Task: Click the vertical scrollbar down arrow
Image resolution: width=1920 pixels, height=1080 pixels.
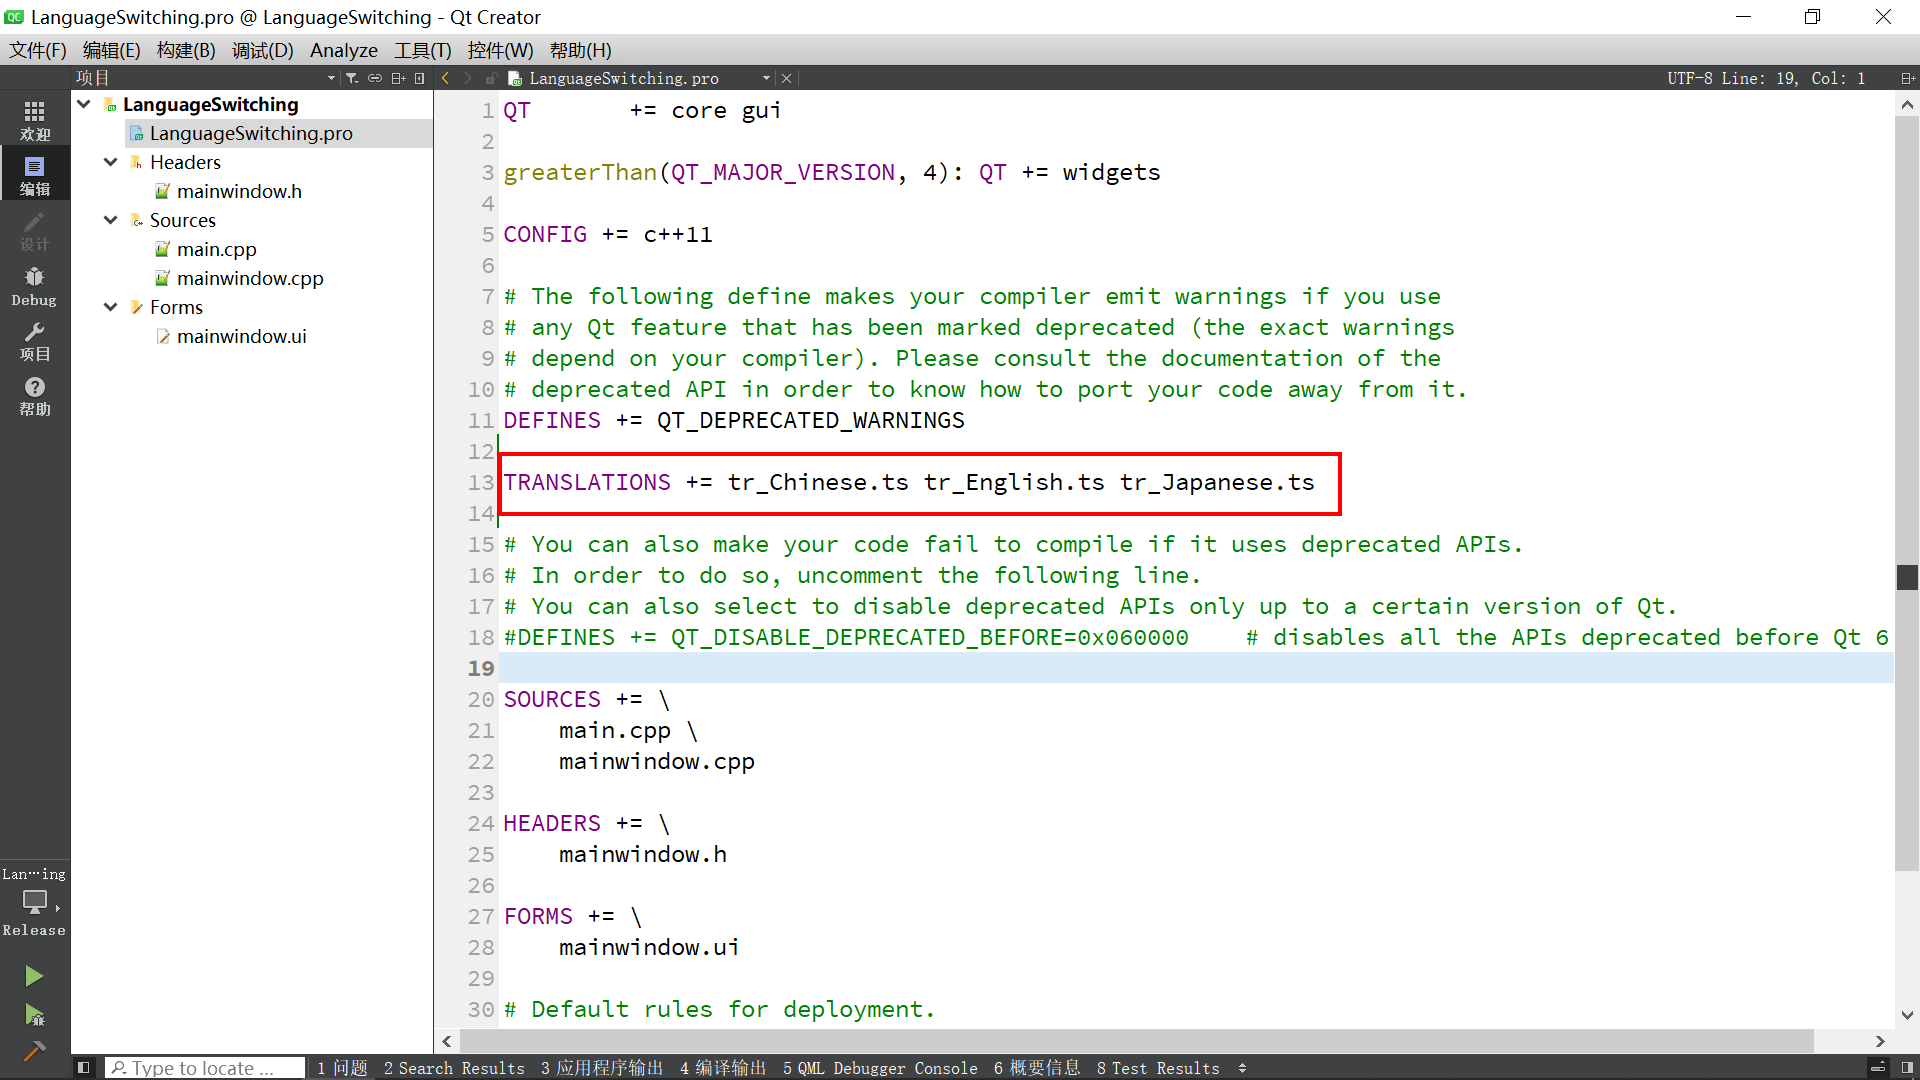Action: pyautogui.click(x=1907, y=1014)
